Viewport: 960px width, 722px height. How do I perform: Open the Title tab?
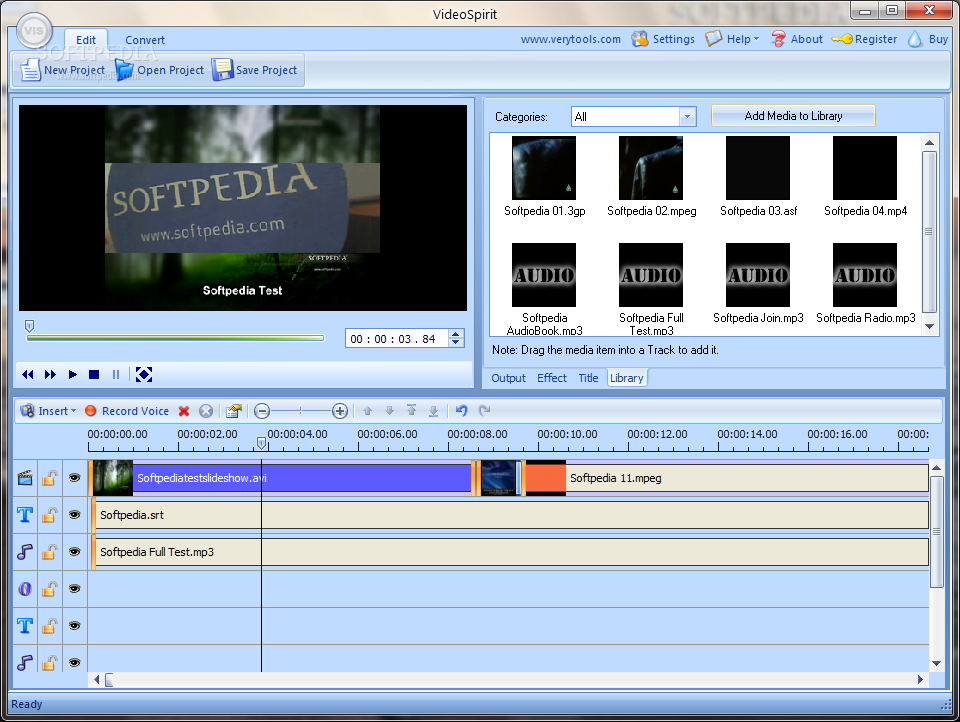(588, 378)
